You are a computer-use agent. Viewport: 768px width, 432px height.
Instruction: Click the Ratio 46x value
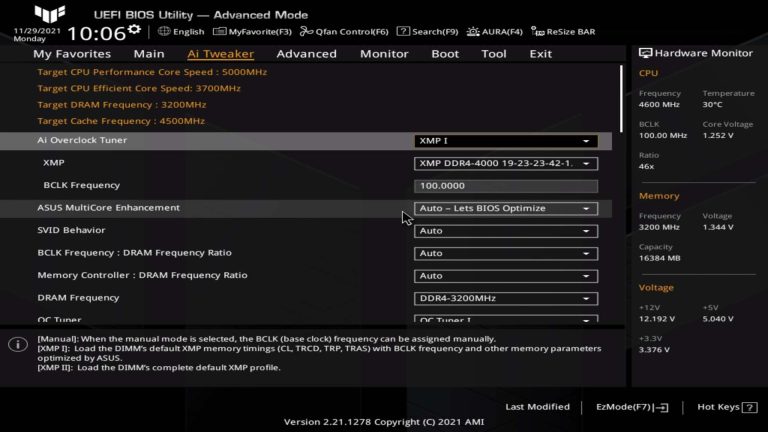646,167
